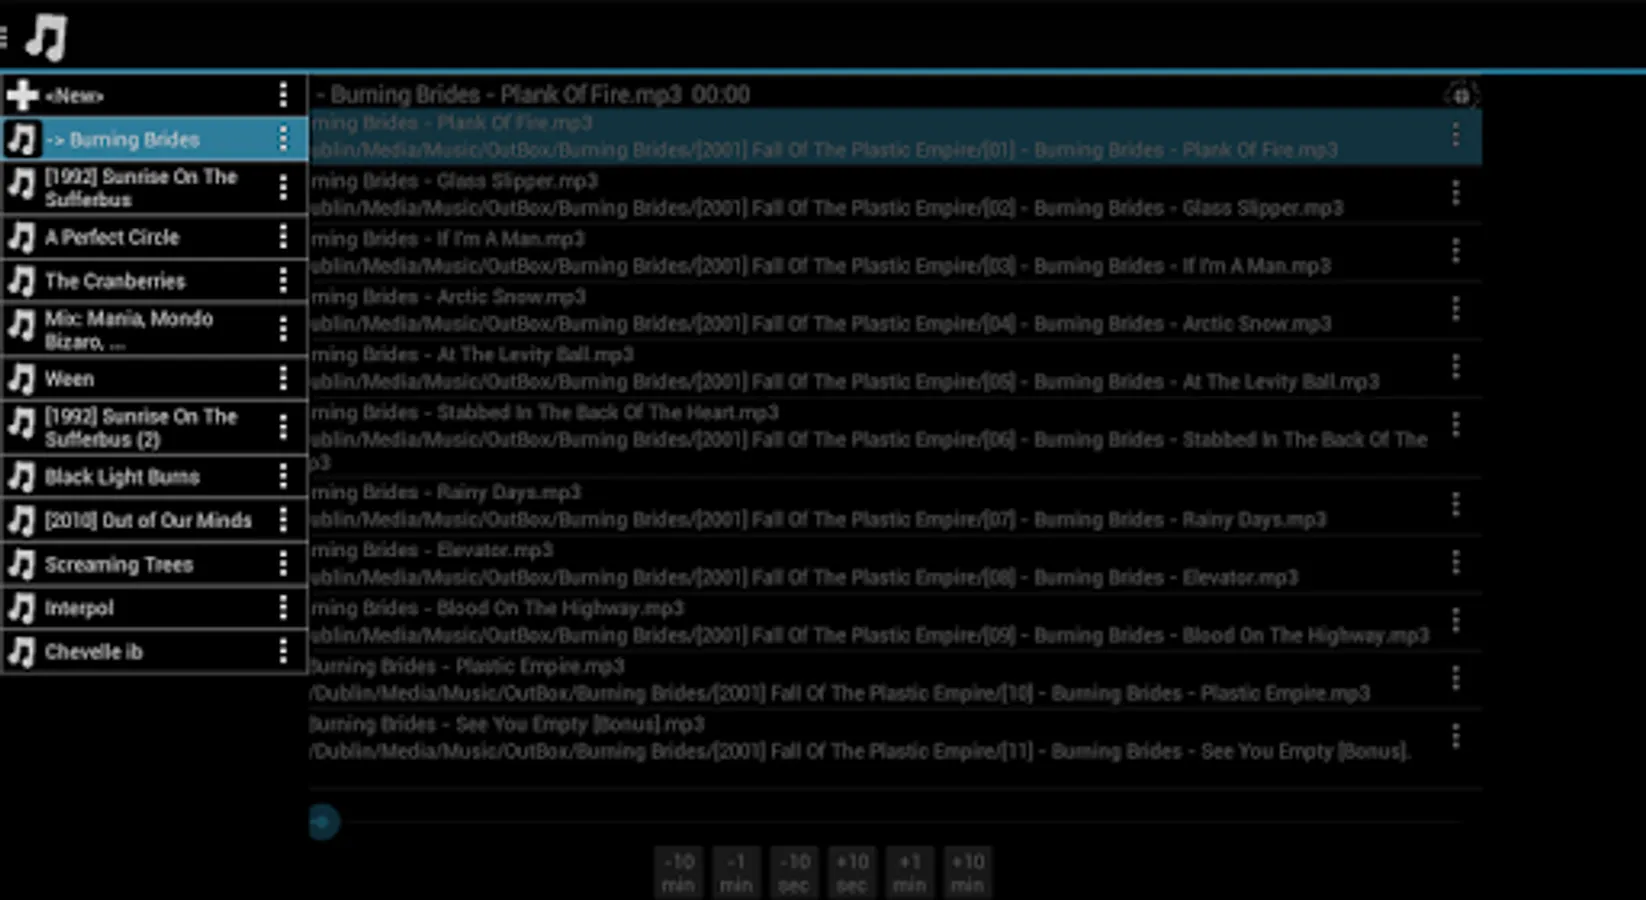Open the three-dot menu for track Glass Slipper.mp3
The image size is (1646, 900).
click(1456, 193)
